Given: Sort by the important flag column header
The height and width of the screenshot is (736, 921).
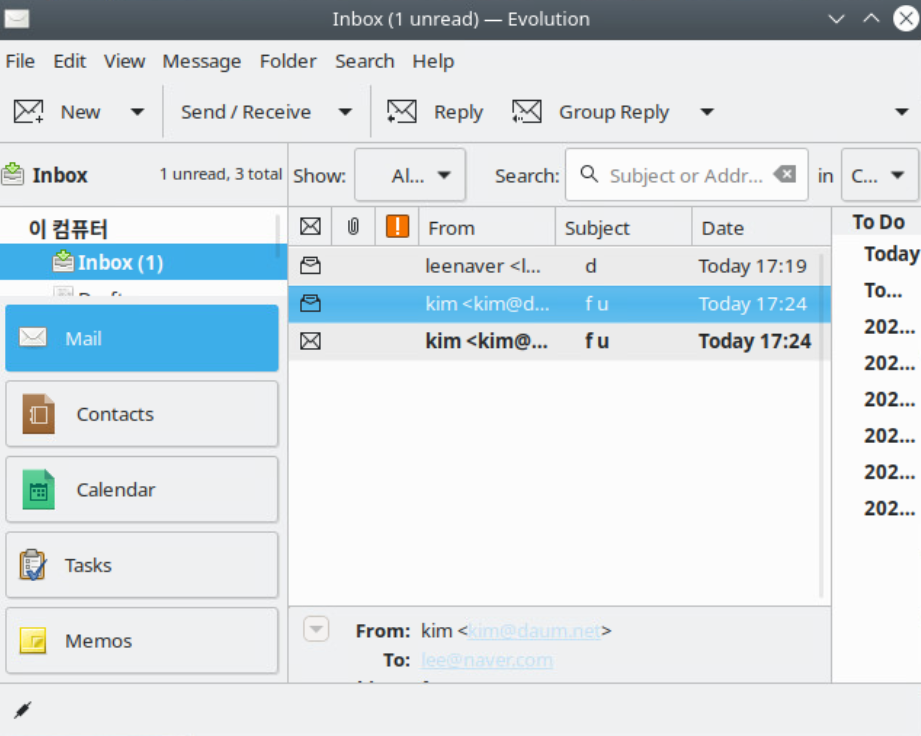Looking at the screenshot, I should [397, 227].
